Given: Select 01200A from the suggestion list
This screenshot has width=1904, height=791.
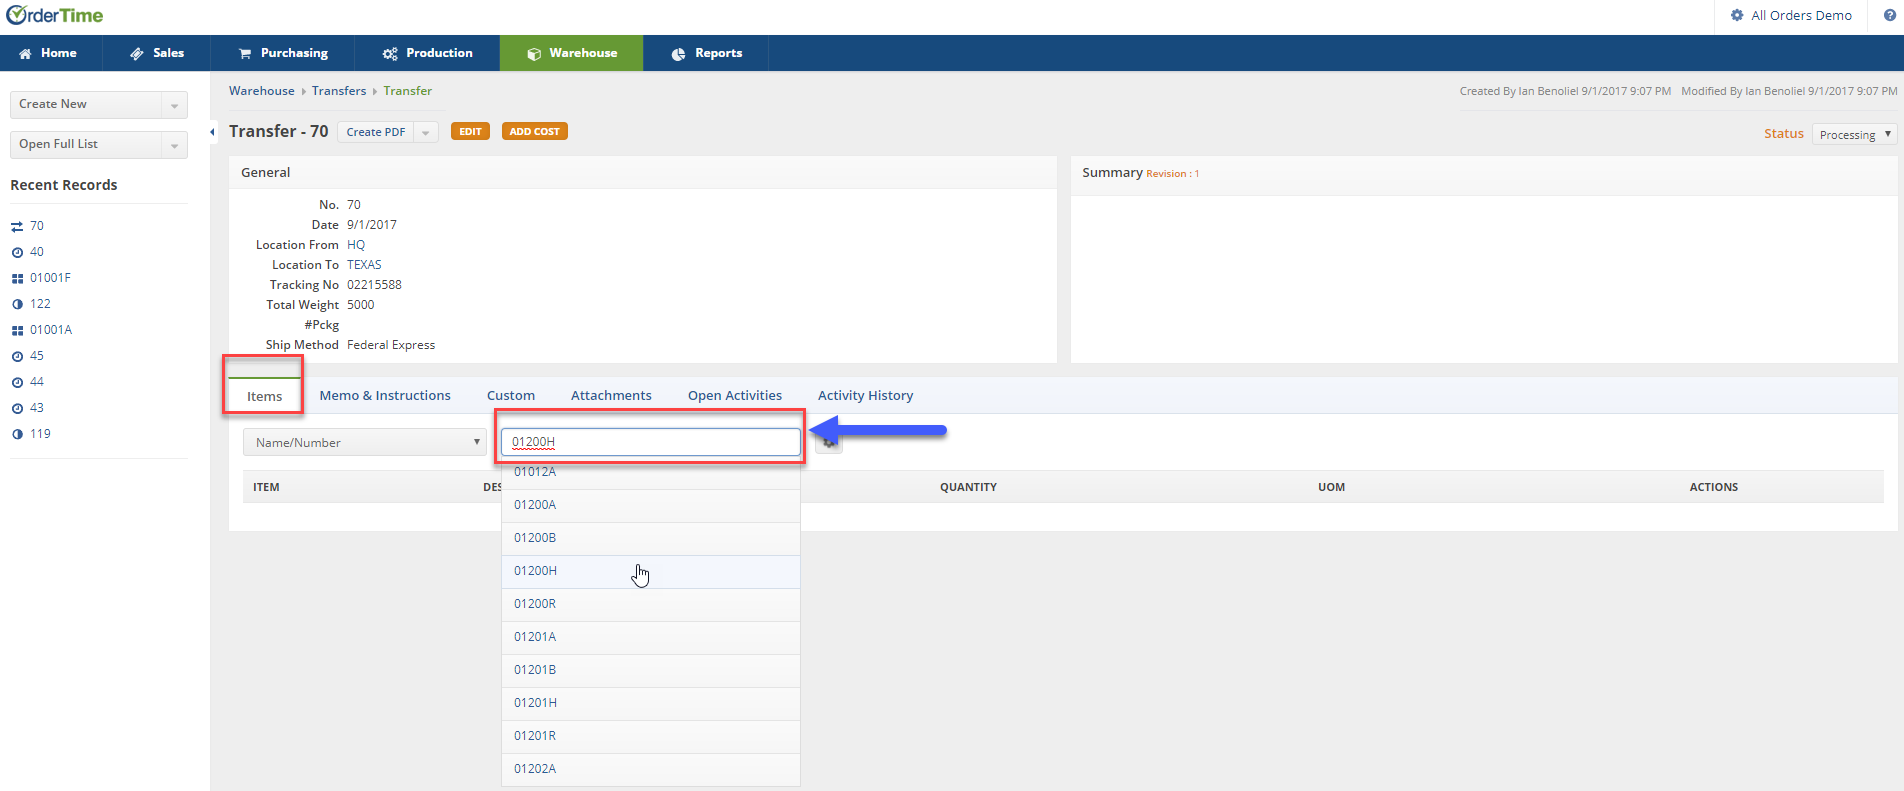Looking at the screenshot, I should (650, 506).
